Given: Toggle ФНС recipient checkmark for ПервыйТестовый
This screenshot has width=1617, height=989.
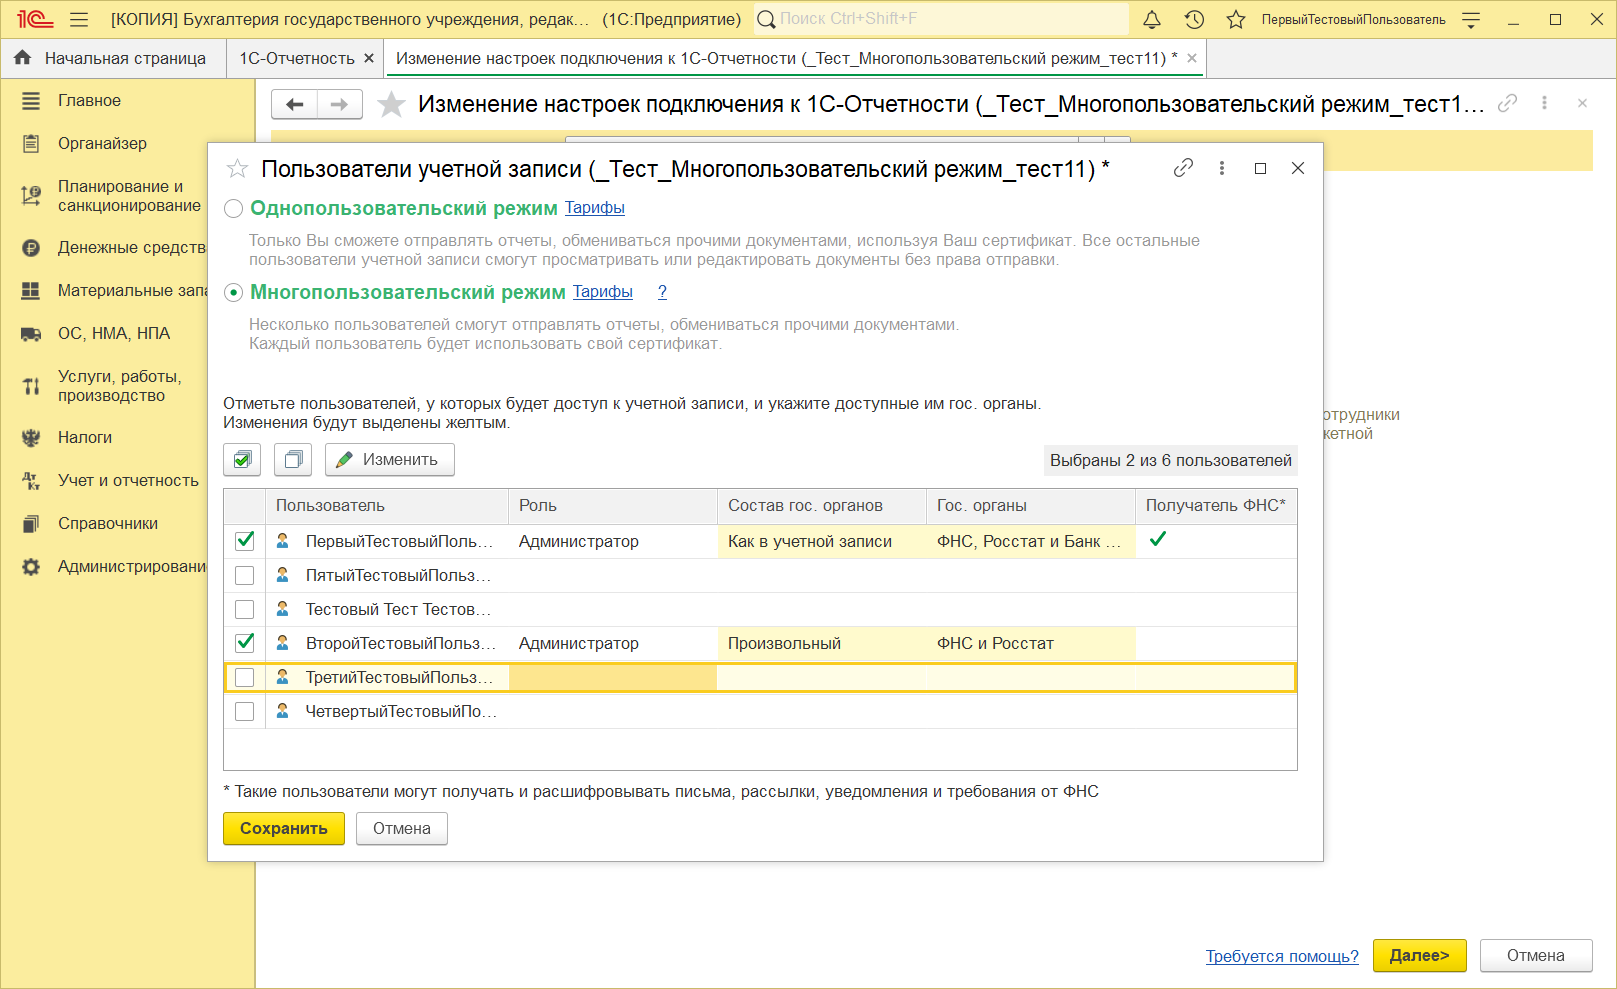Looking at the screenshot, I should (1158, 539).
